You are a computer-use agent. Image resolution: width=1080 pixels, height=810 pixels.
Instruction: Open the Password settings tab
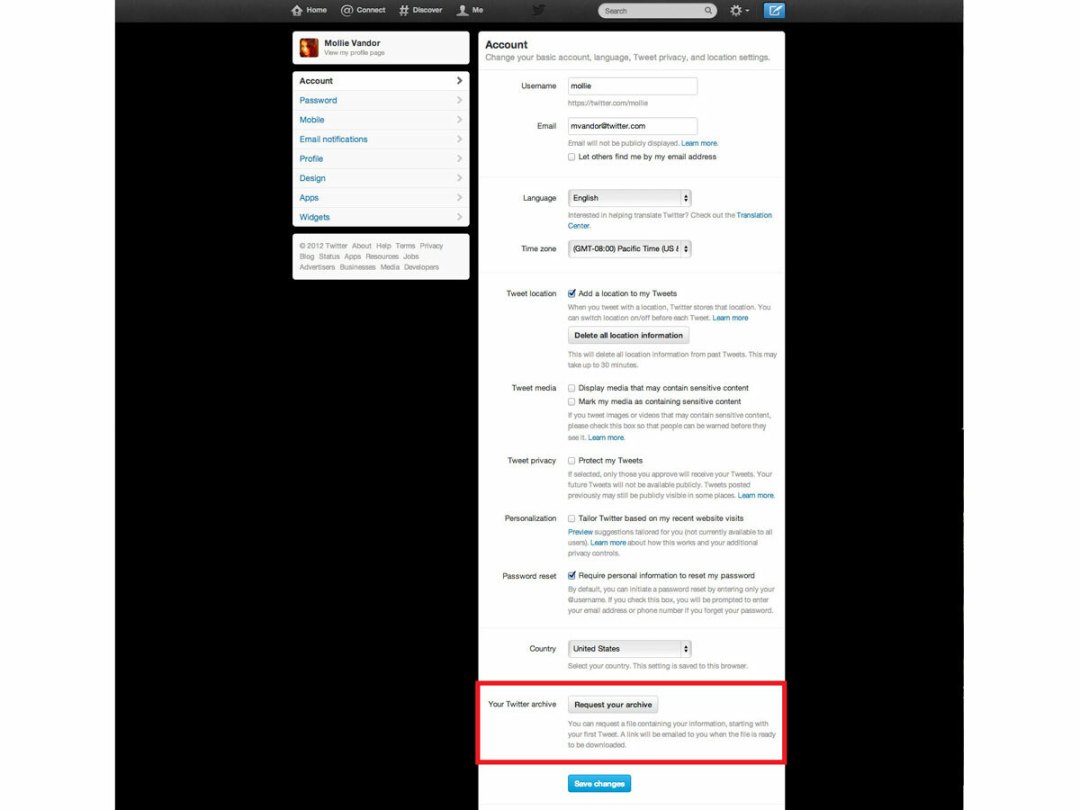[381, 101]
